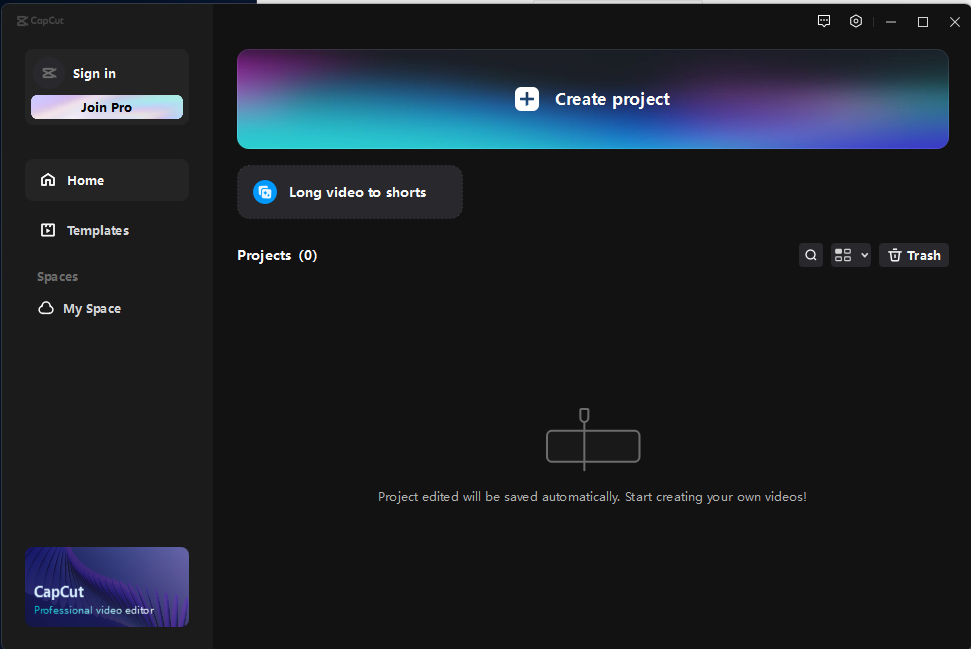Click the Home house icon

48,180
